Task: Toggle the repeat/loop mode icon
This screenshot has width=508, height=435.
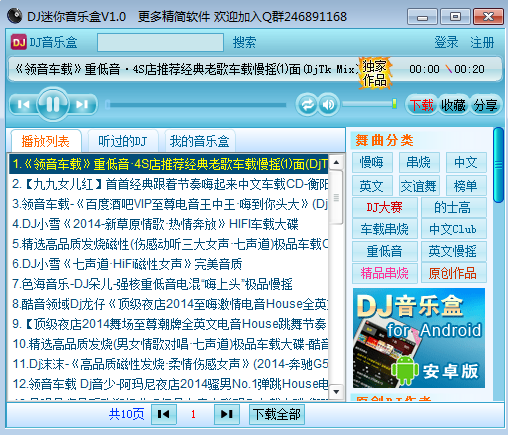Action: (x=307, y=105)
